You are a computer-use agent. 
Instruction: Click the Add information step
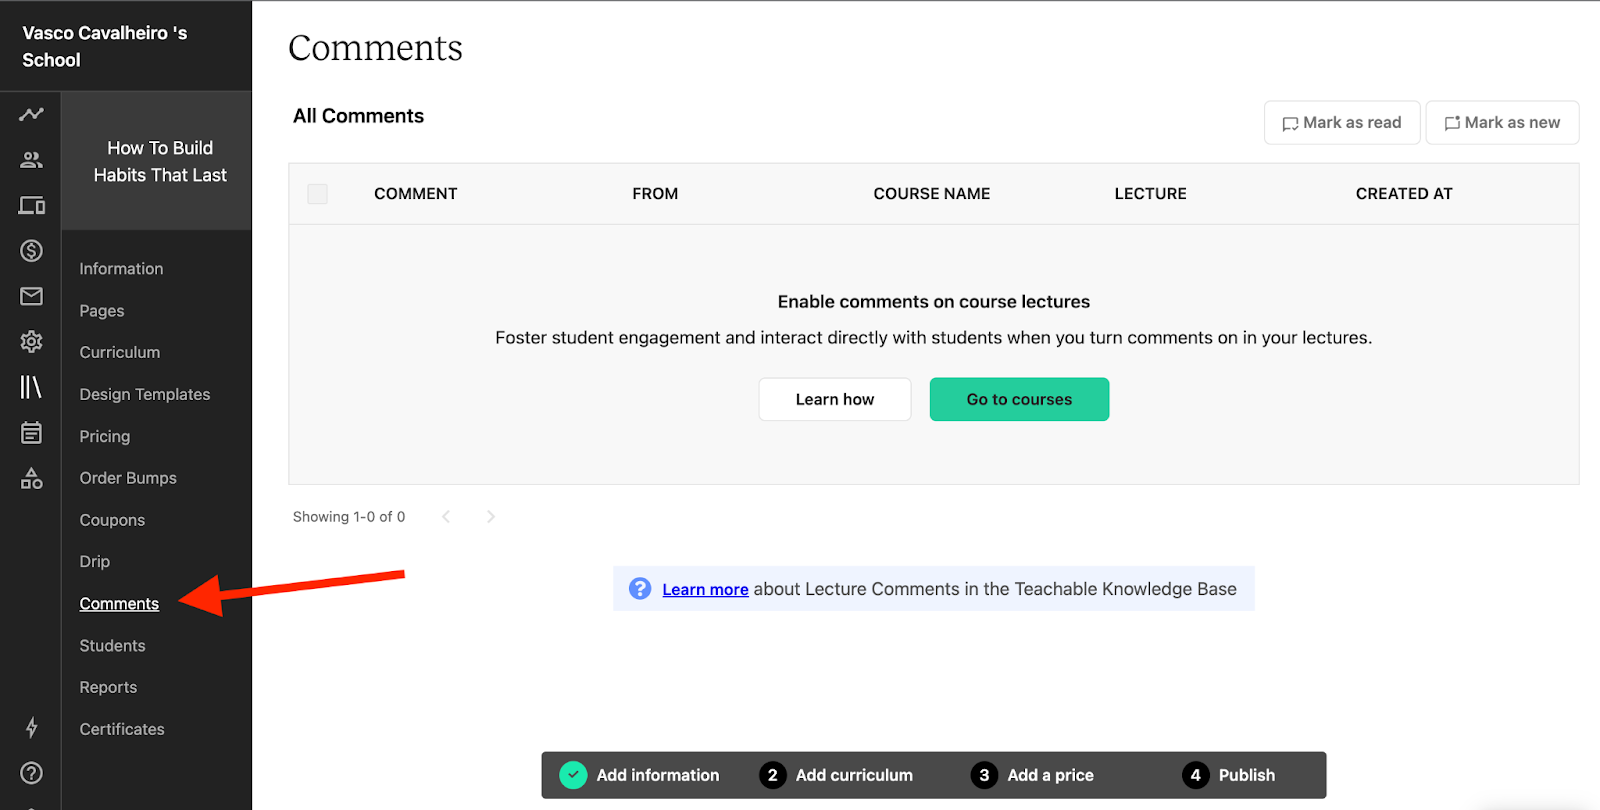658,775
